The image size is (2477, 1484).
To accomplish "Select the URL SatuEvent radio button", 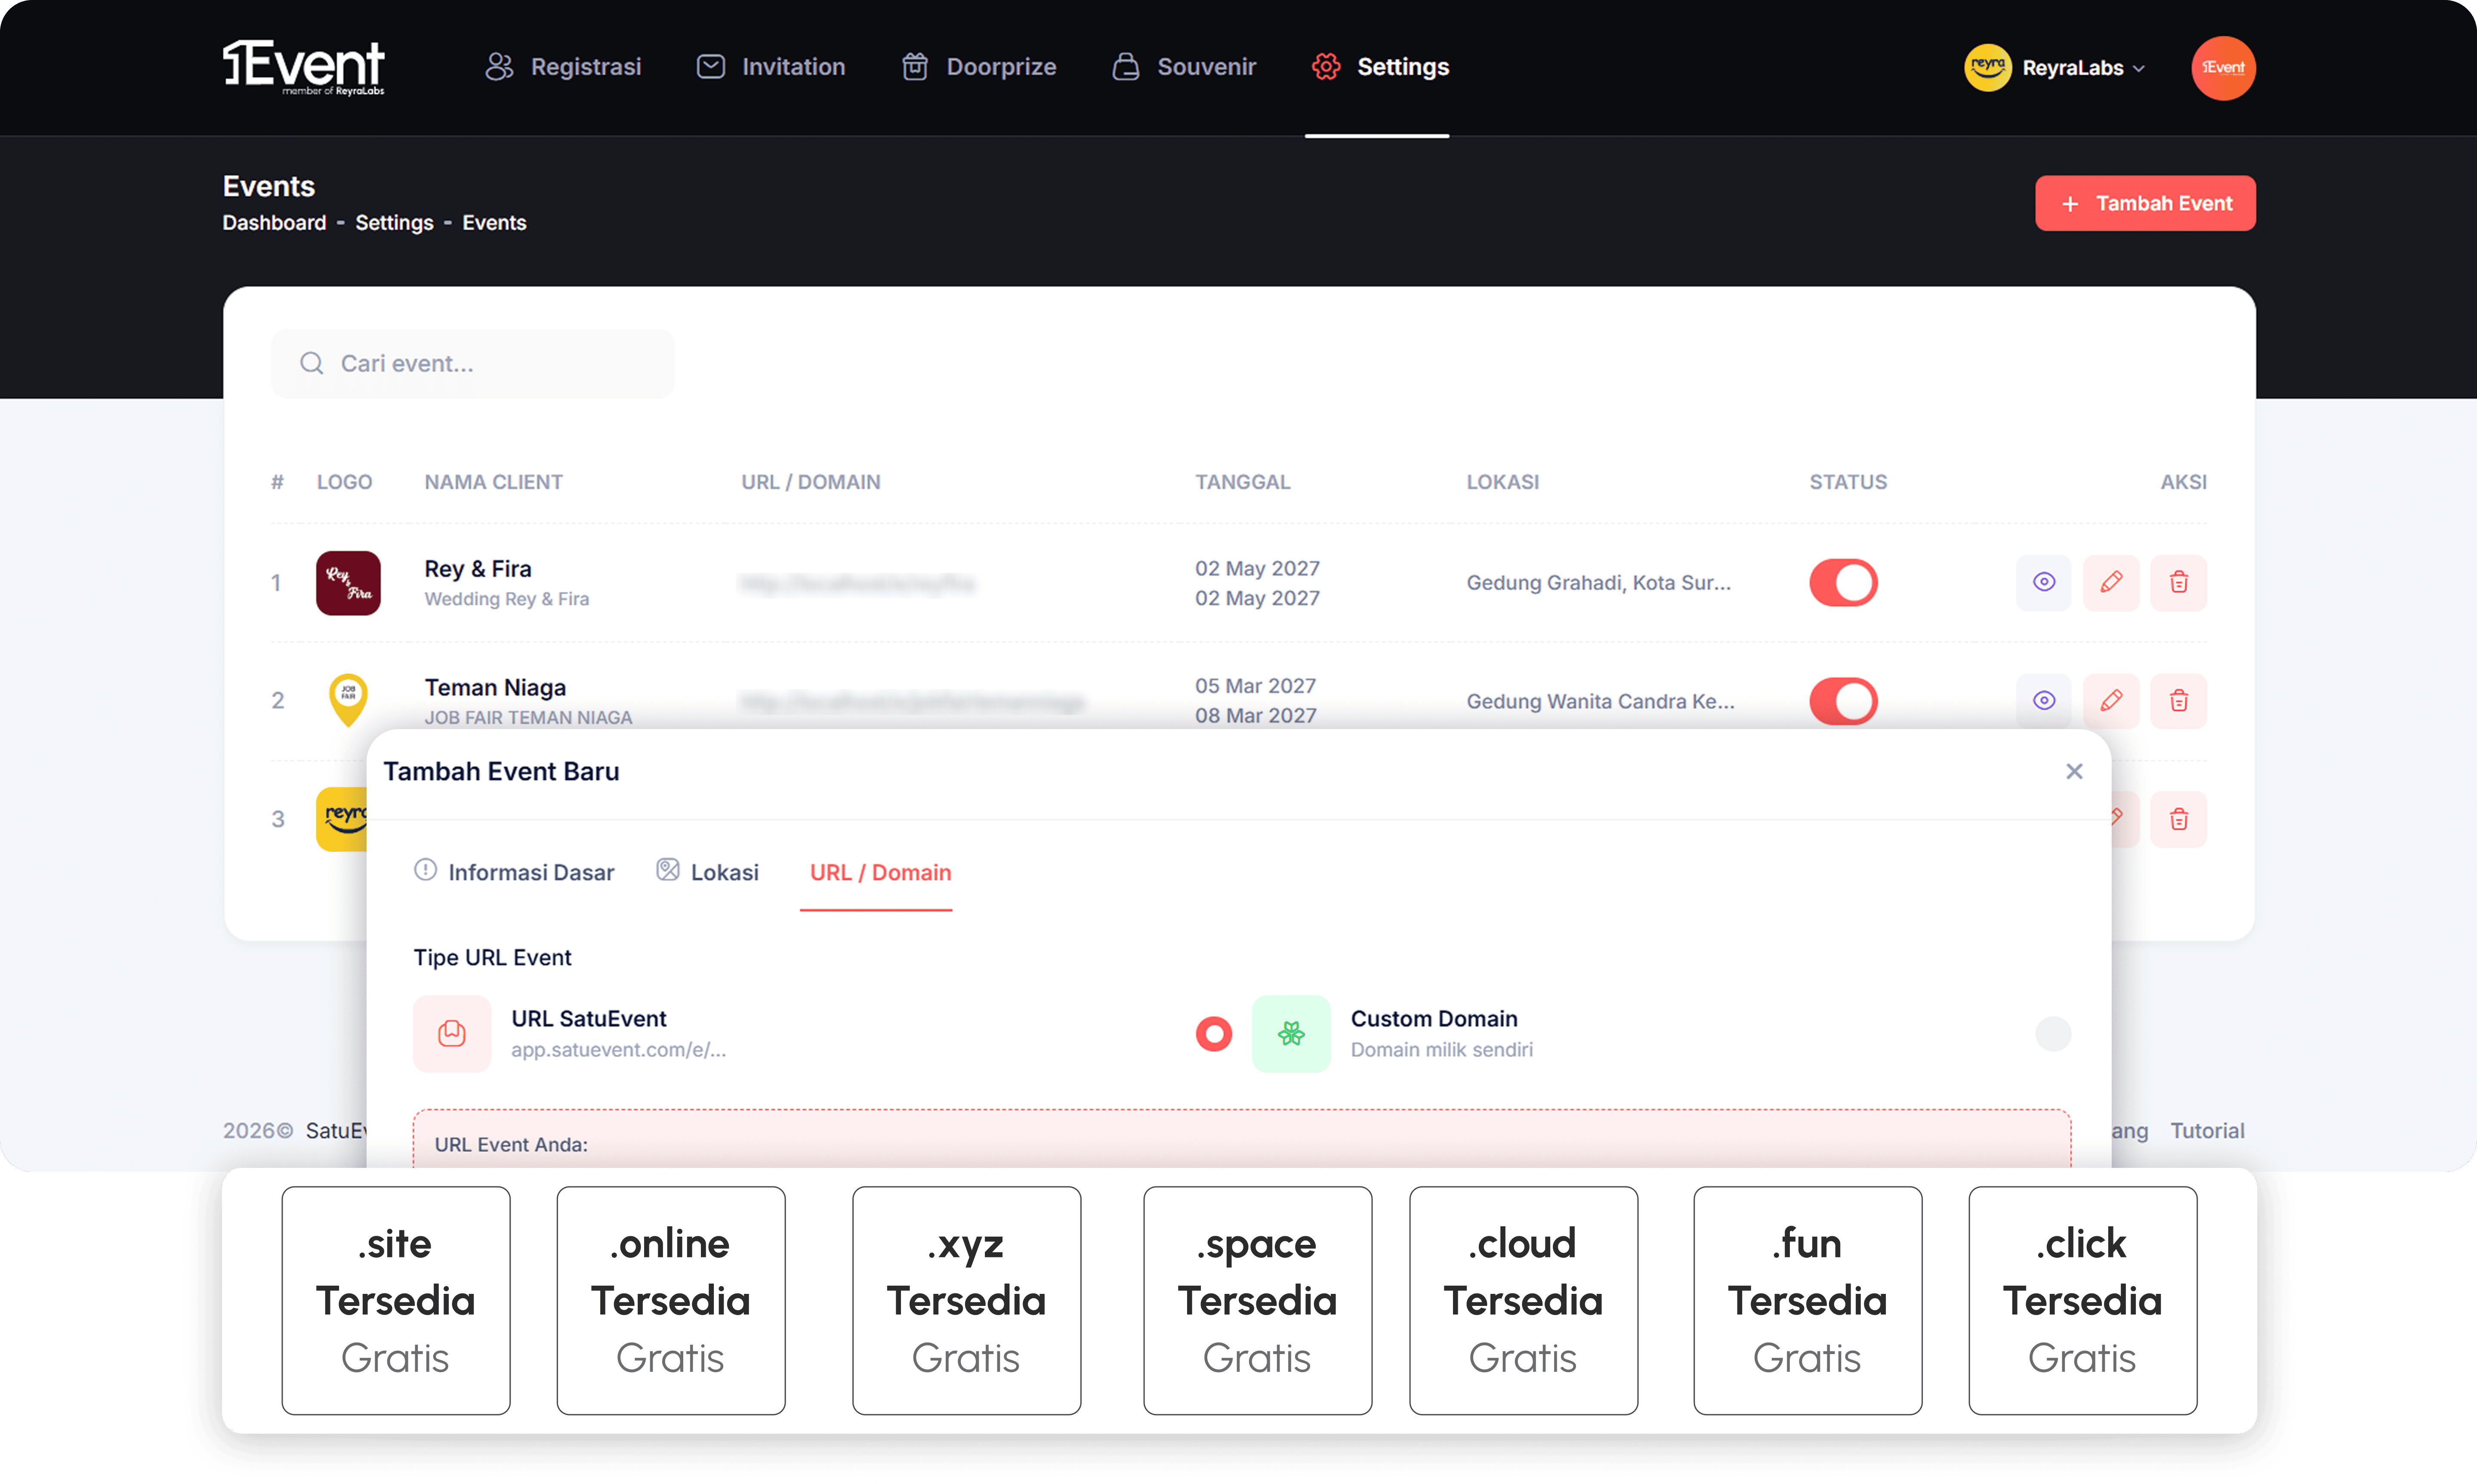I will (1214, 1034).
